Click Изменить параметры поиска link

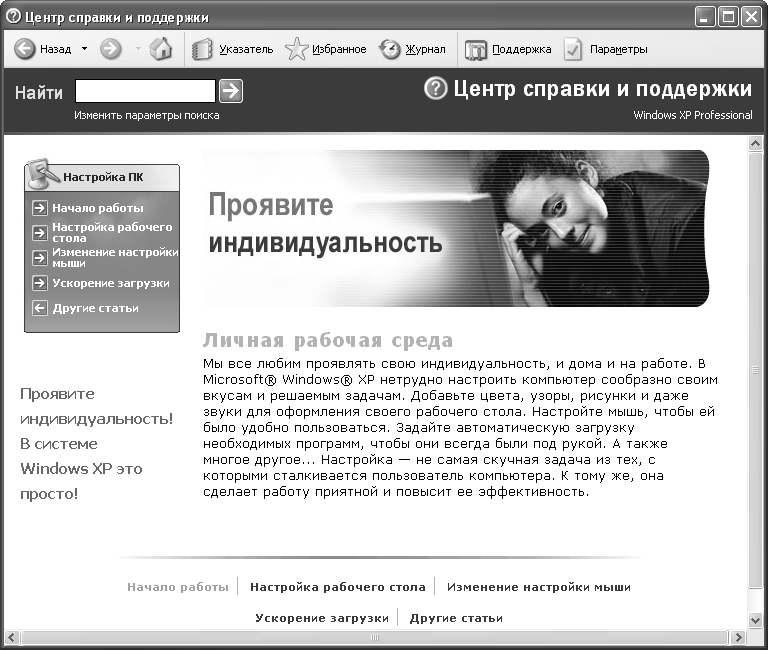point(146,115)
